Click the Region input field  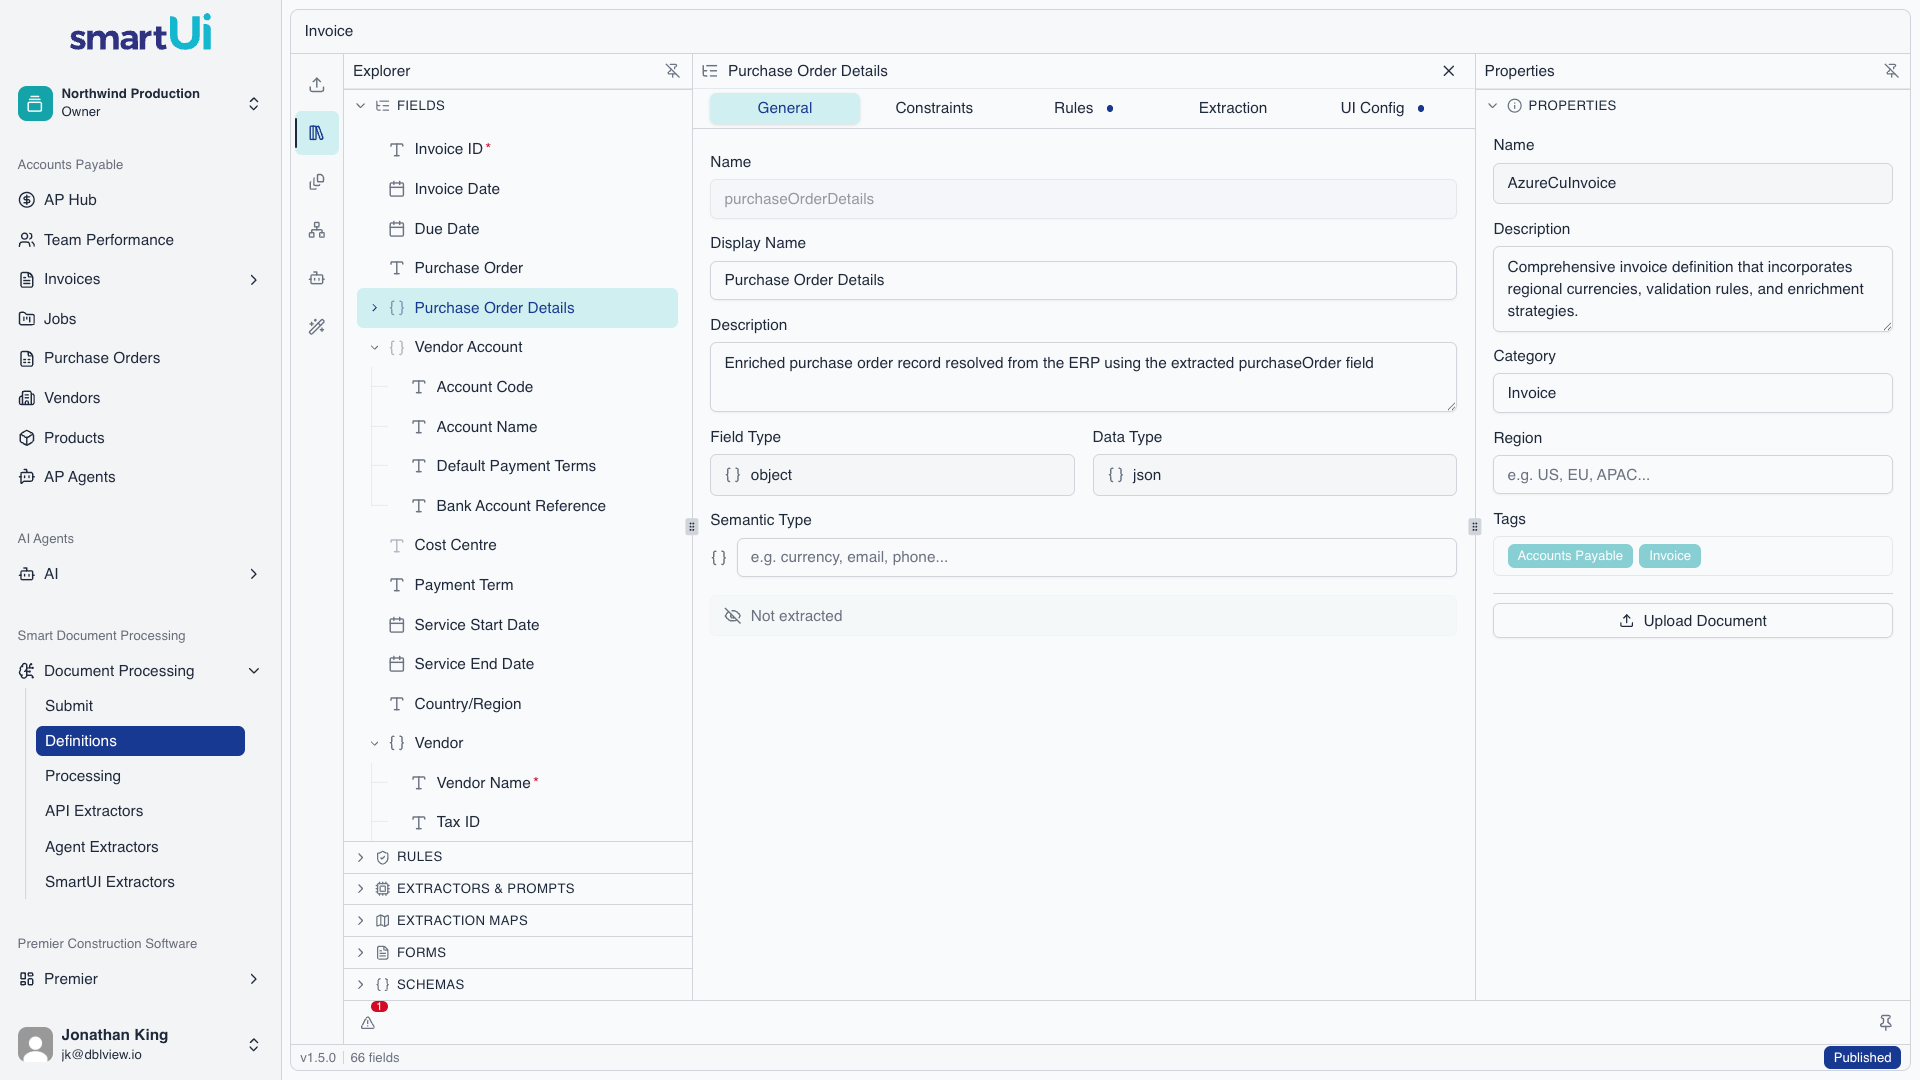pos(1692,475)
